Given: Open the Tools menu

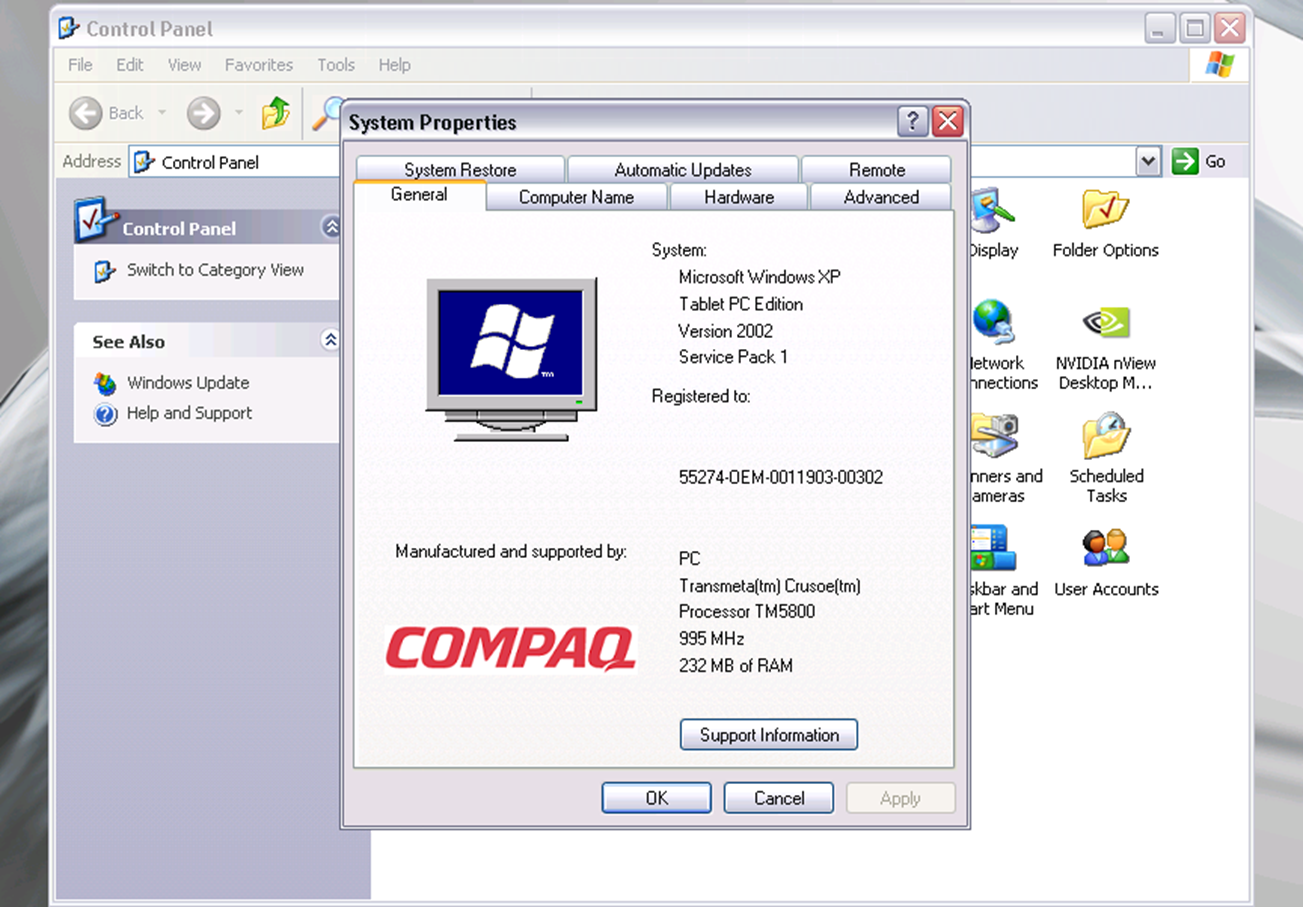Looking at the screenshot, I should (336, 65).
